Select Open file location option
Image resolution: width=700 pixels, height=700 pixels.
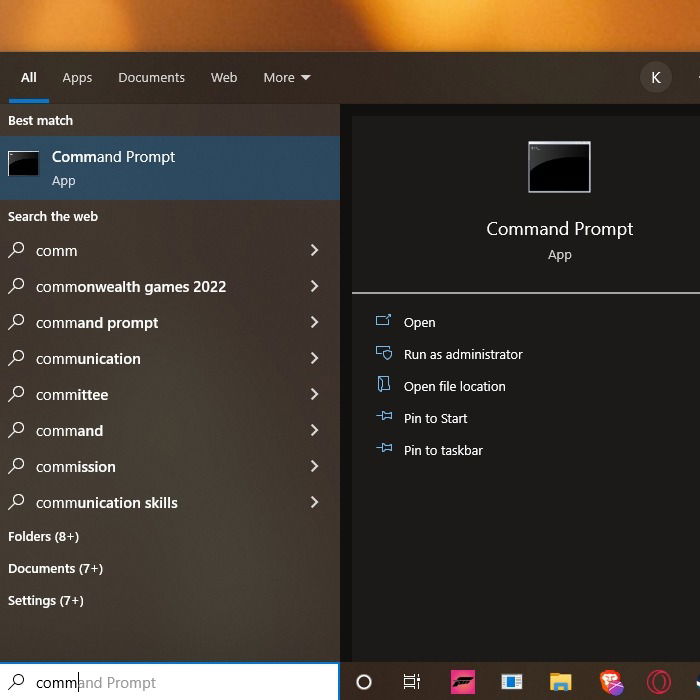coord(454,387)
